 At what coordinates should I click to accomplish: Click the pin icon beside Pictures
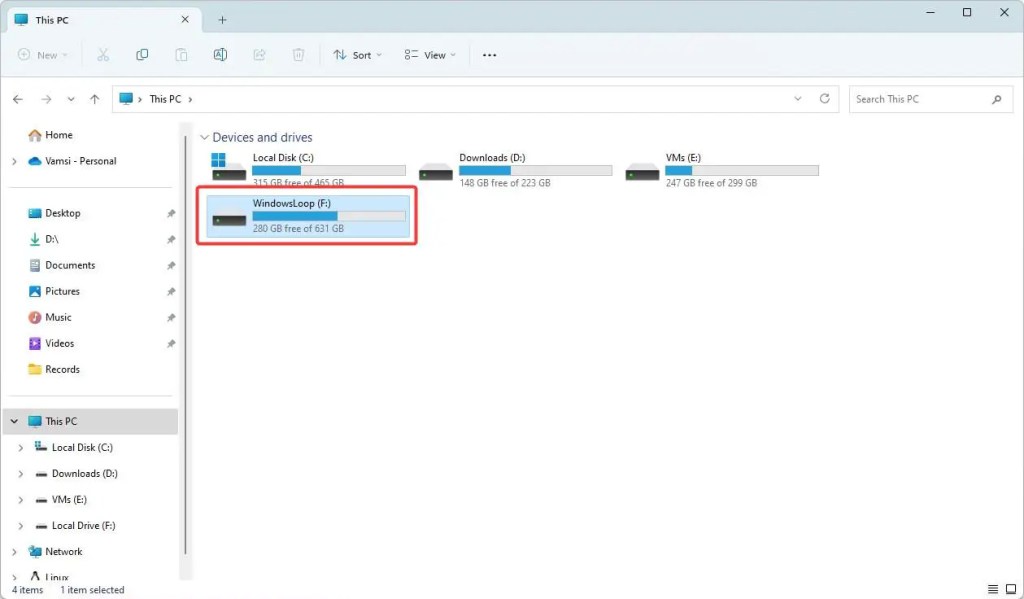click(170, 291)
